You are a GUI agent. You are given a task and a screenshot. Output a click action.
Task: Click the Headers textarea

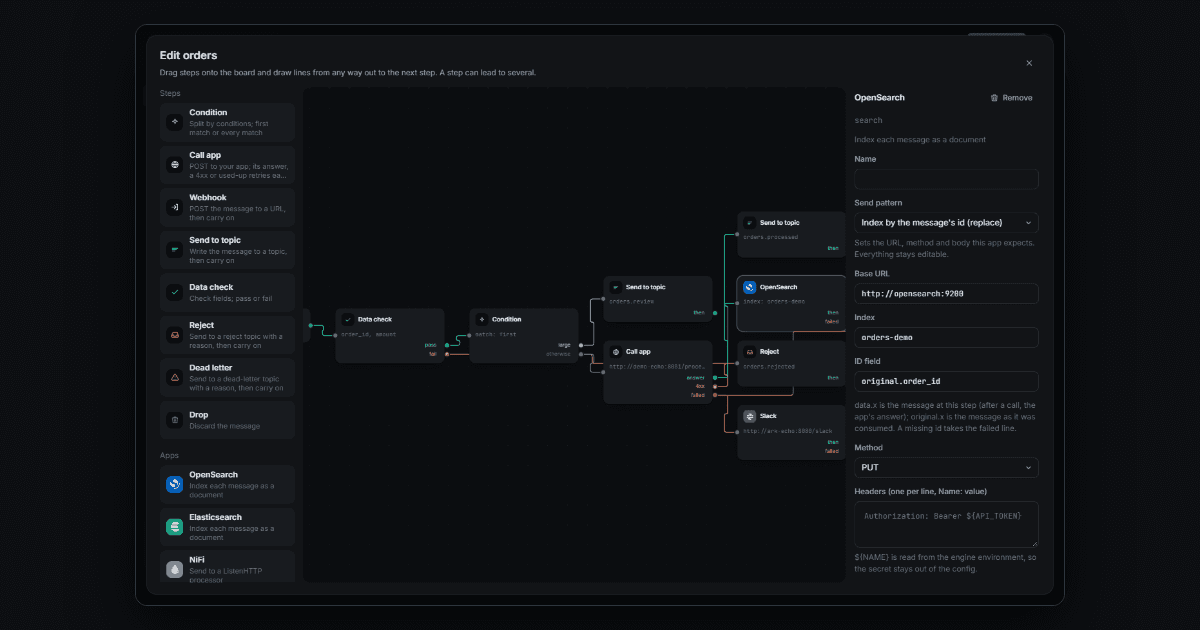pyautogui.click(x=946, y=524)
